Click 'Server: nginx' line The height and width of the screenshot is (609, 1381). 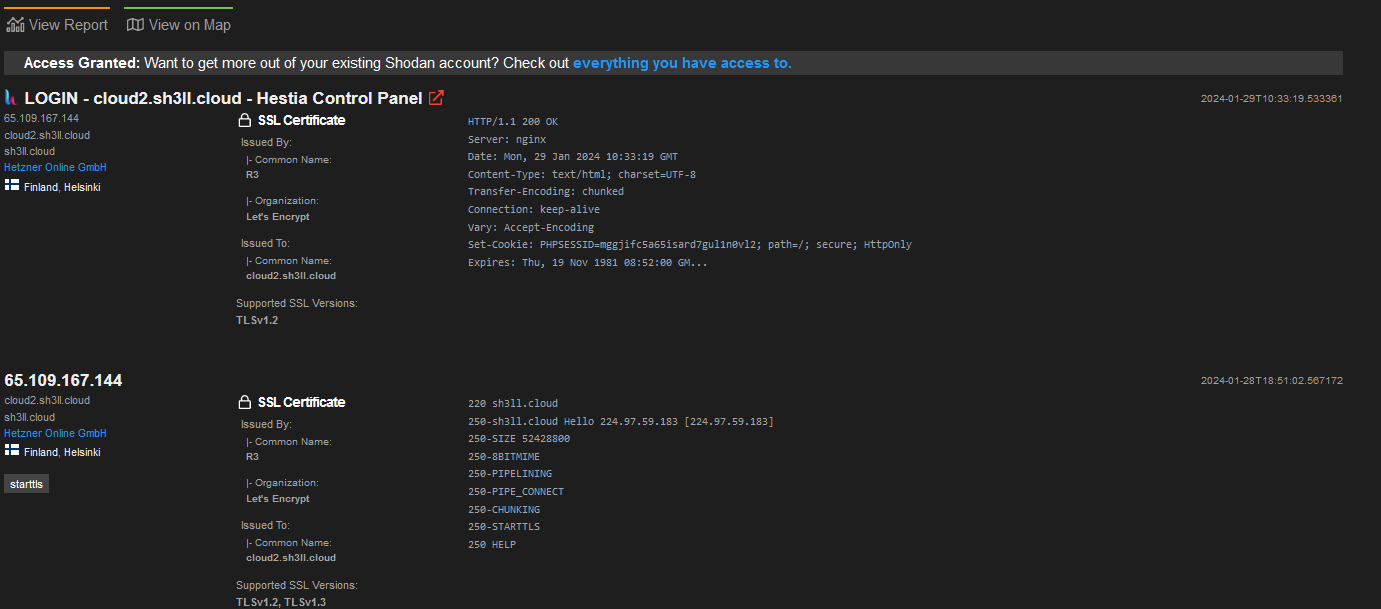click(x=507, y=139)
